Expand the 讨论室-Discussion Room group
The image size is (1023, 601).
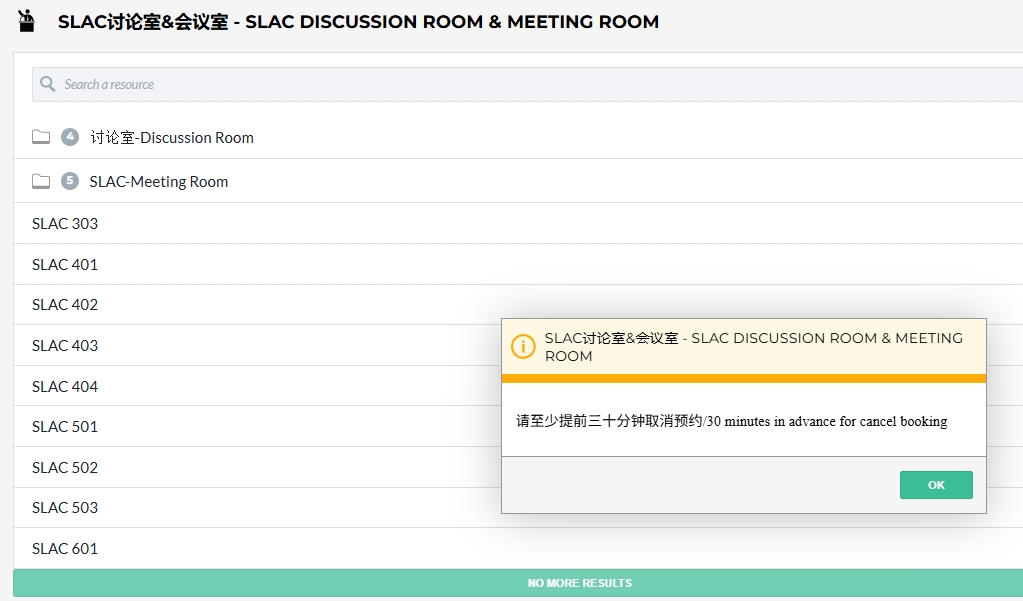pyautogui.click(x=172, y=138)
